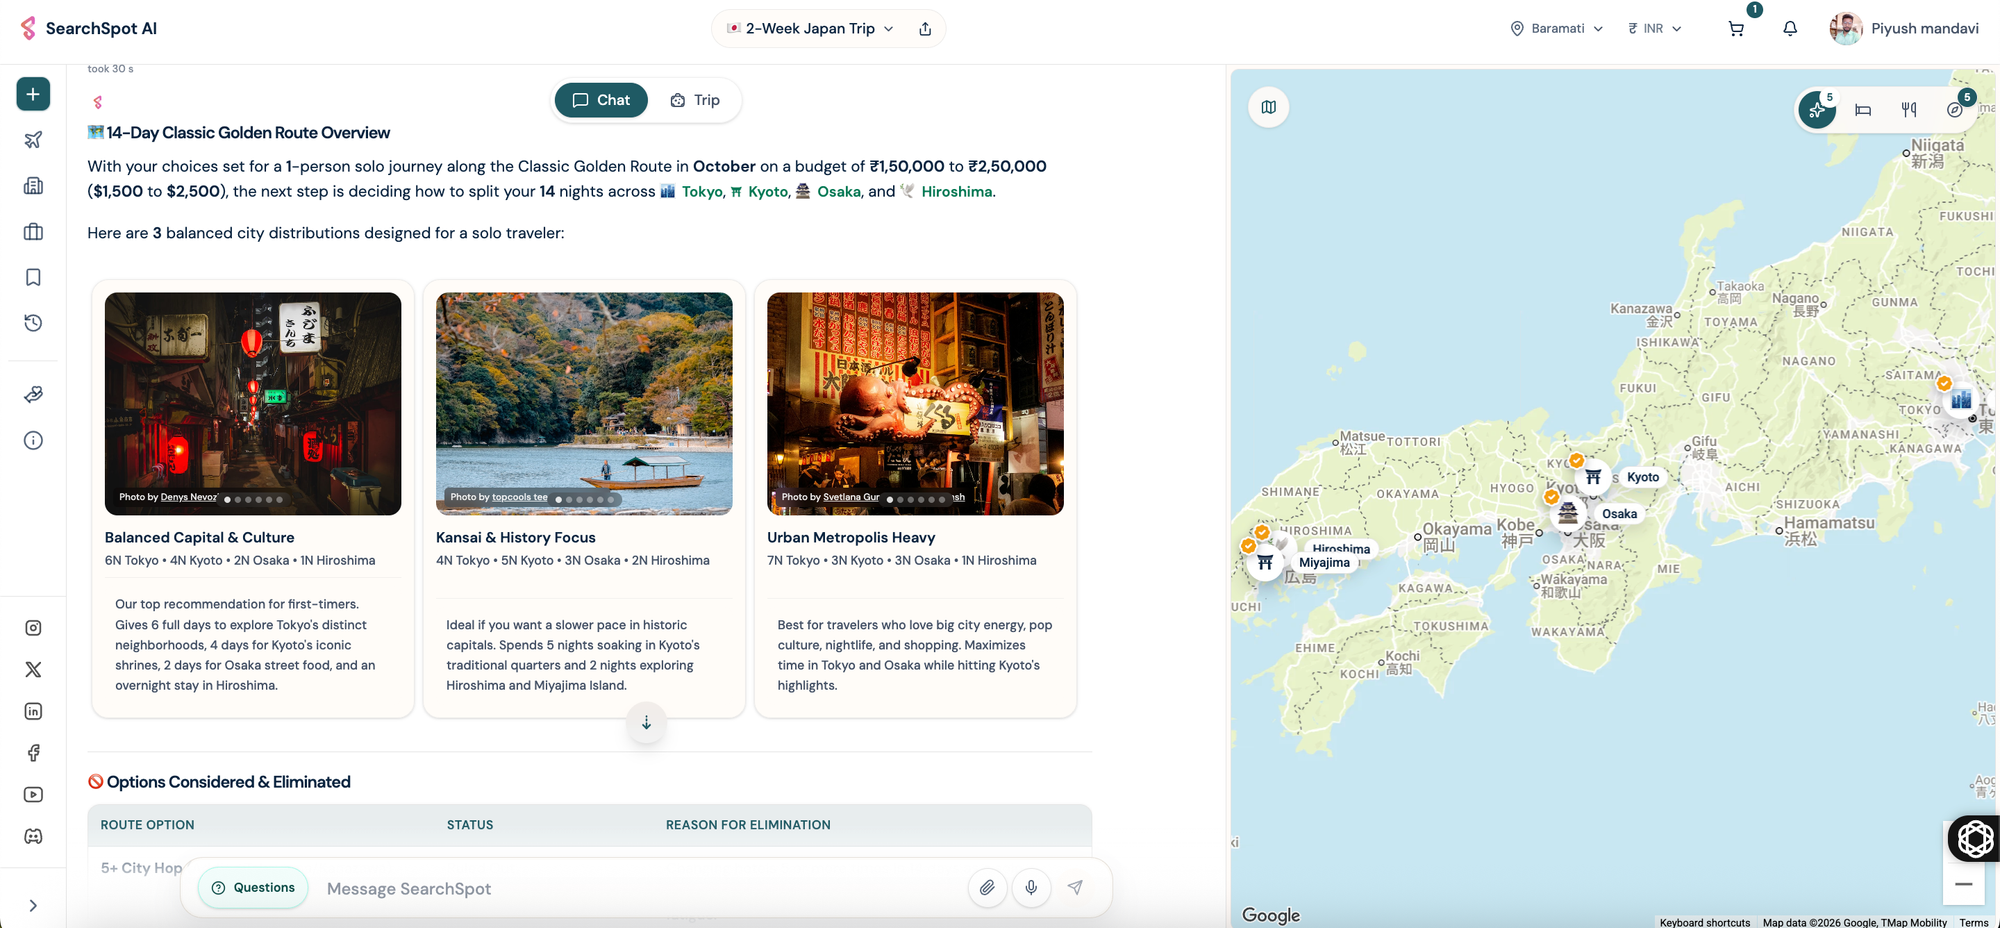Zoom out the map with minus button

pos(1964,884)
